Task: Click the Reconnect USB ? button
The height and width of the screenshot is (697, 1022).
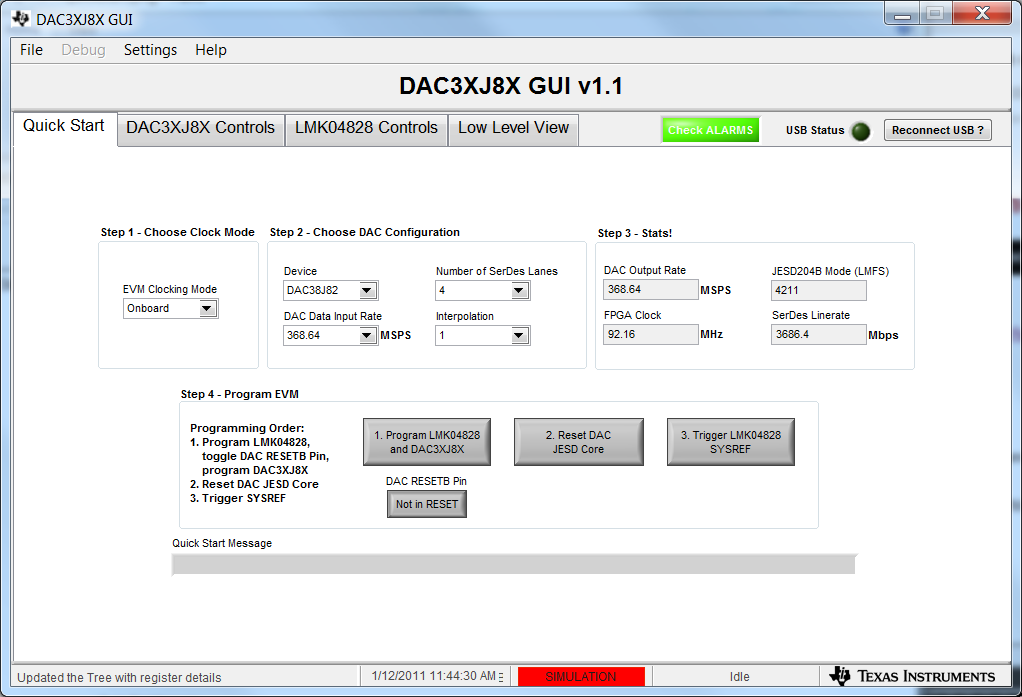Action: pyautogui.click(x=937, y=130)
